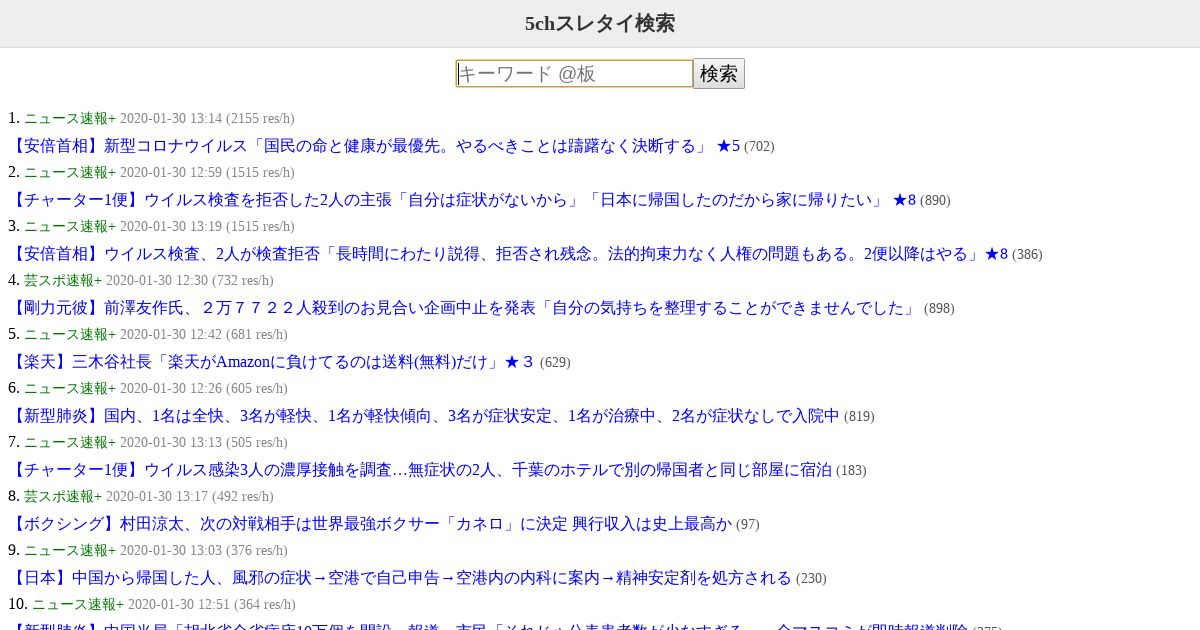Open the 安倍首相 ウイルス検査、2人が検査拒否 thread

click(508, 254)
